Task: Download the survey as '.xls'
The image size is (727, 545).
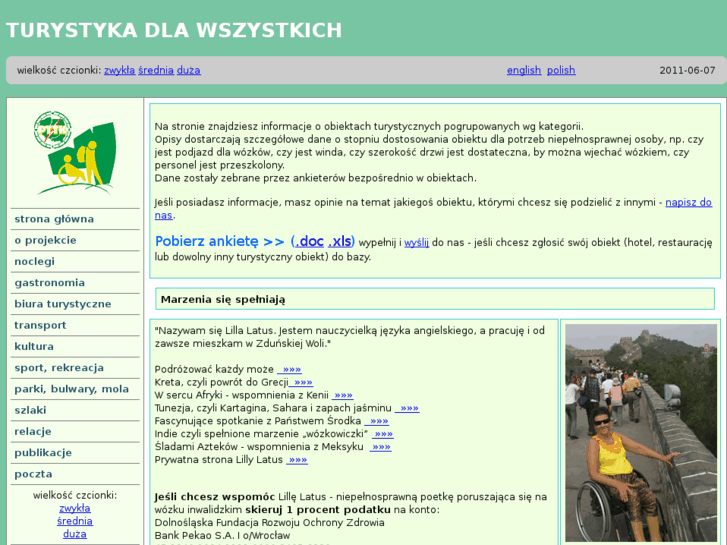Action: (x=340, y=242)
